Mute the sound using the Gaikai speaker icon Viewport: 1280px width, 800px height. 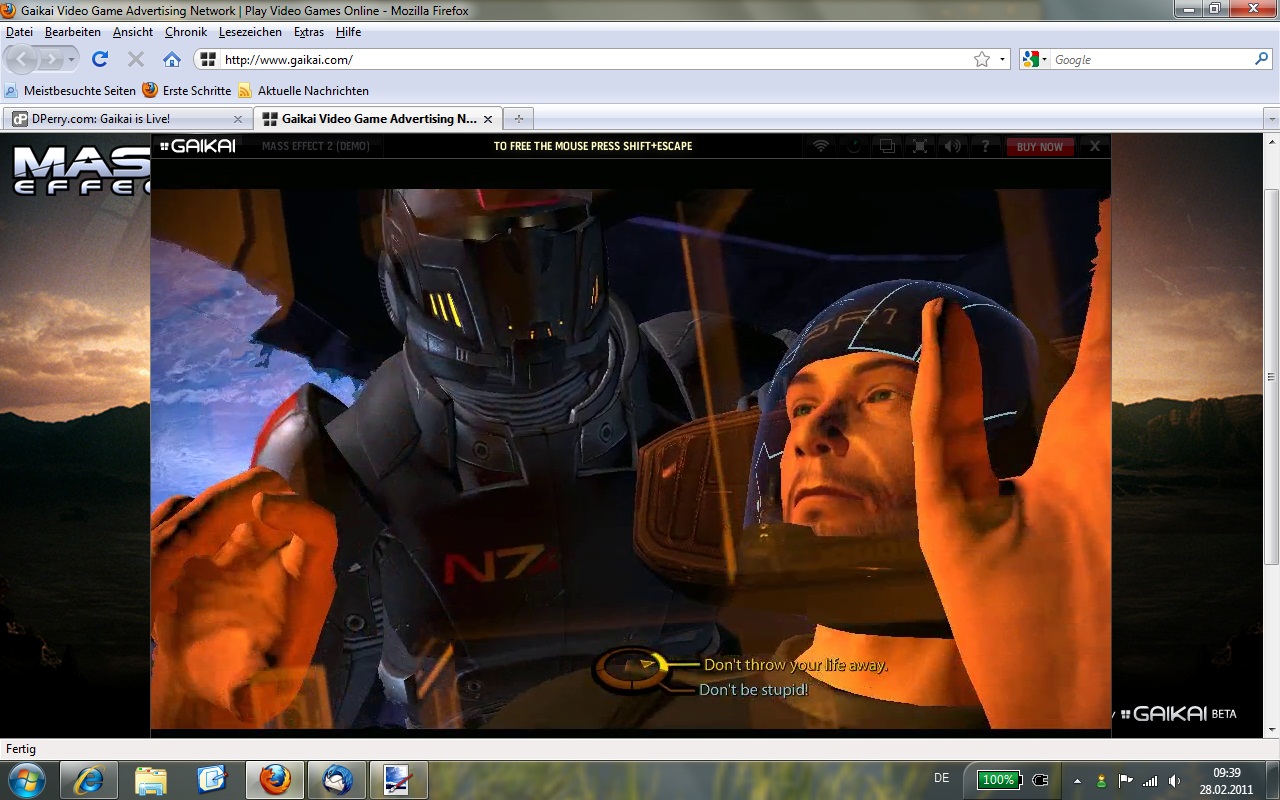coord(952,146)
